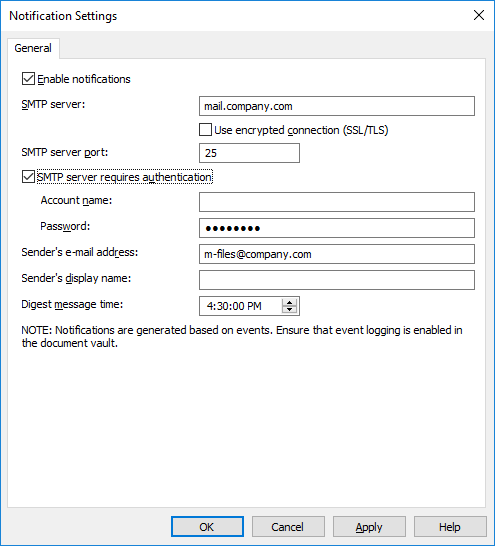The width and height of the screenshot is (495, 546).
Task: Focus the Sender's display name field
Action: 337,280
